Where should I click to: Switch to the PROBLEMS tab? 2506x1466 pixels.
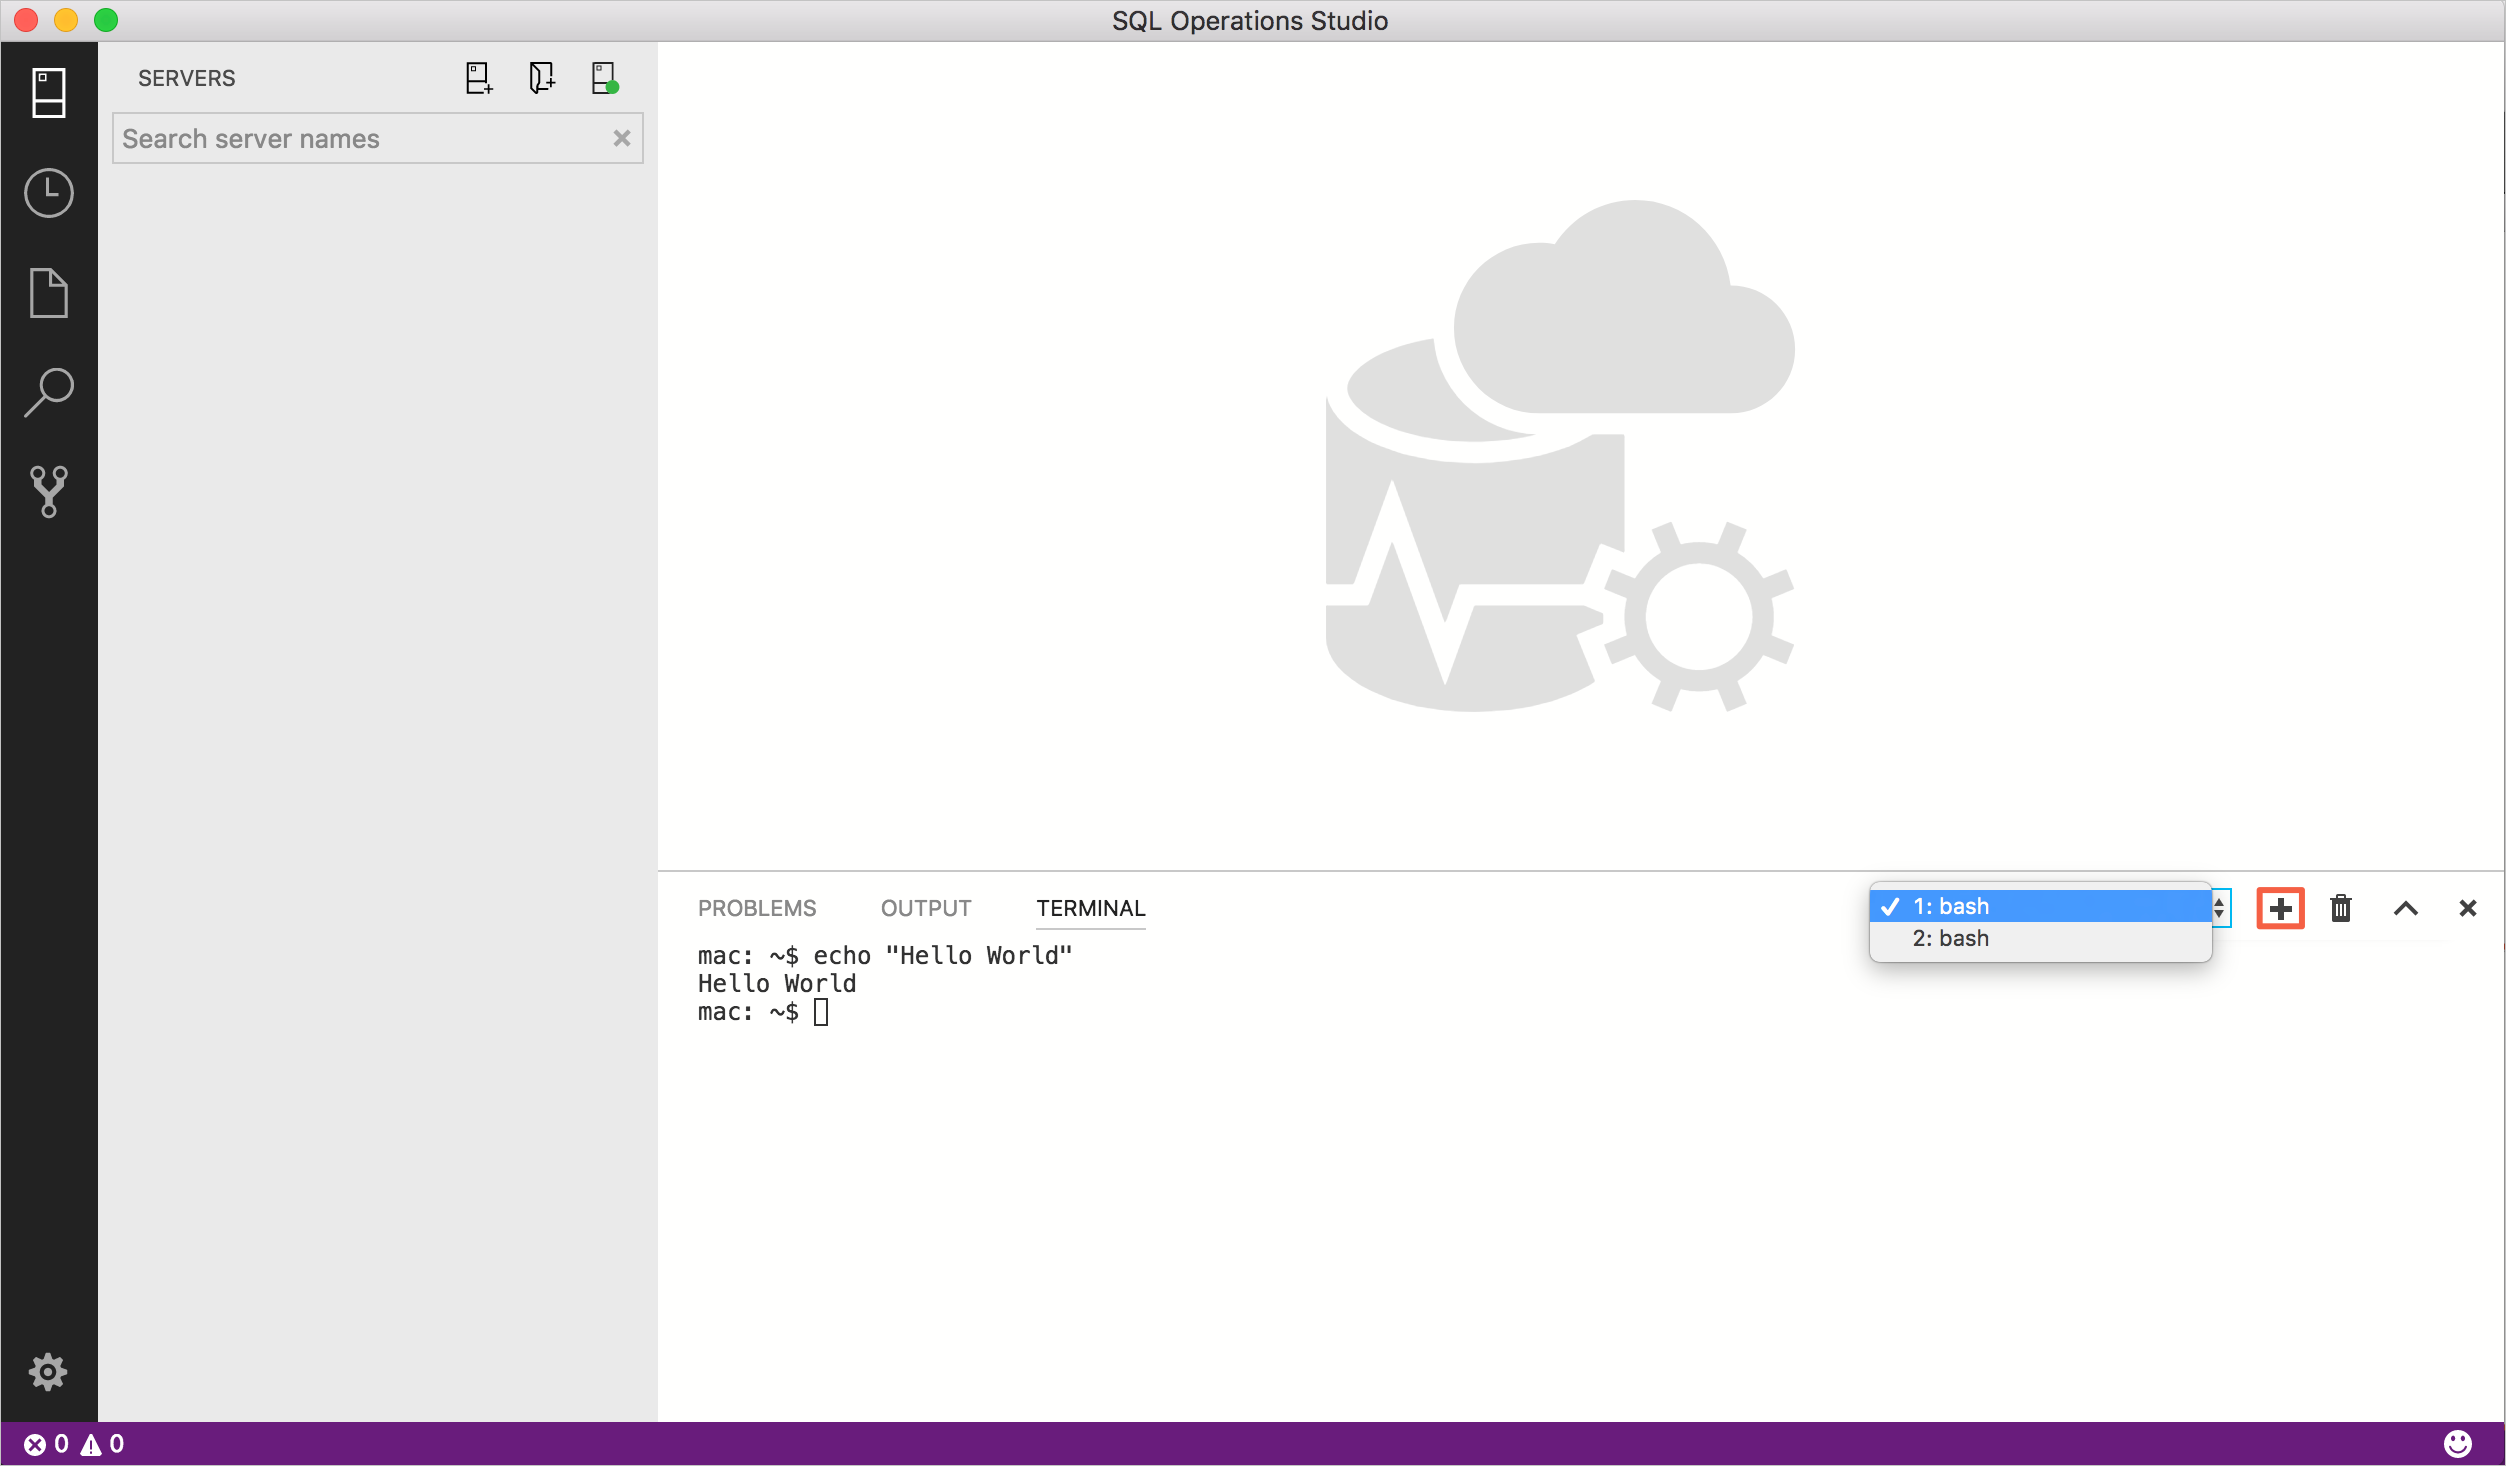click(754, 906)
